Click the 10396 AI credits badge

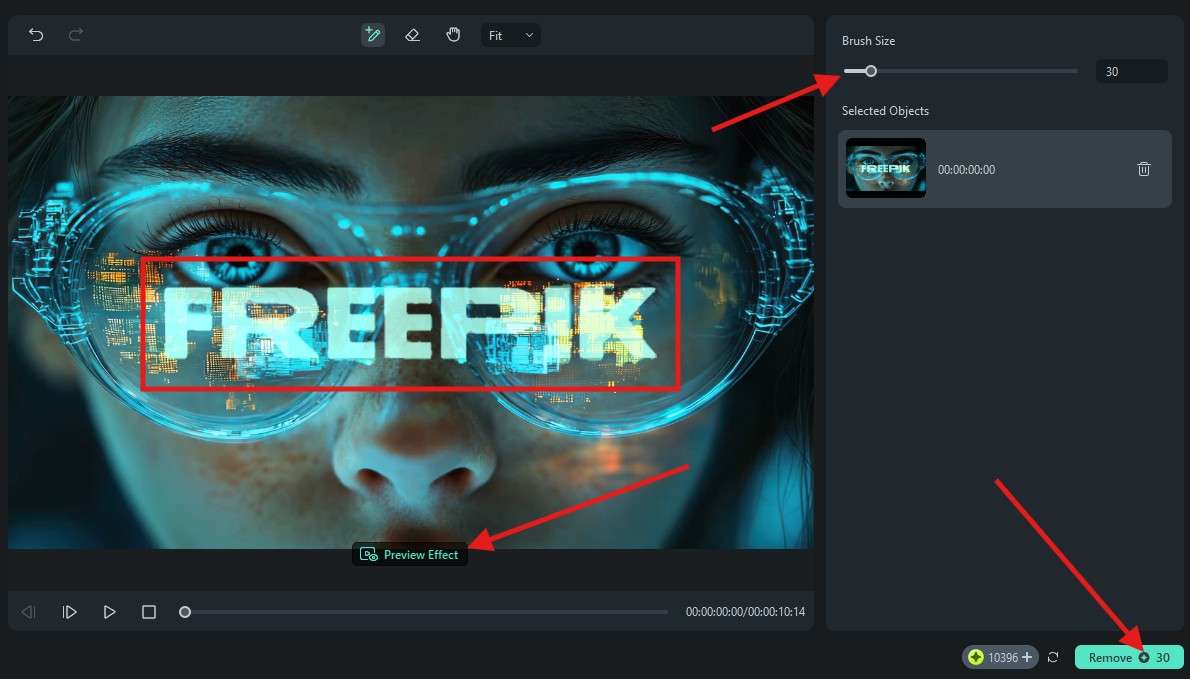1000,657
